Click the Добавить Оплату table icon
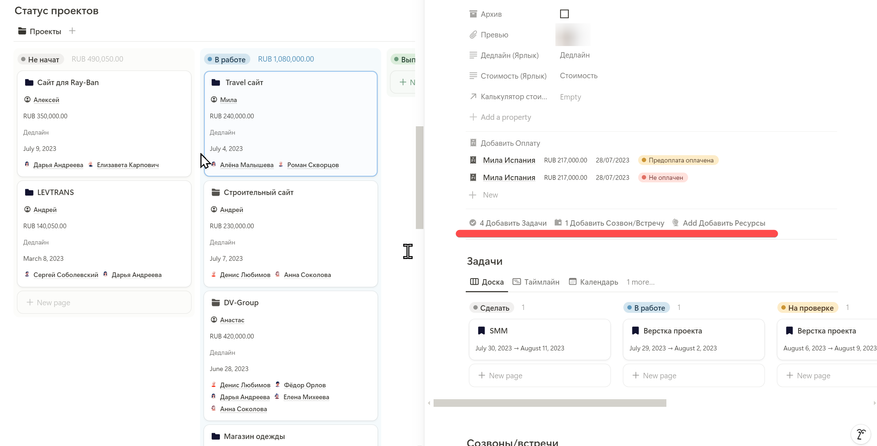 coord(473,143)
